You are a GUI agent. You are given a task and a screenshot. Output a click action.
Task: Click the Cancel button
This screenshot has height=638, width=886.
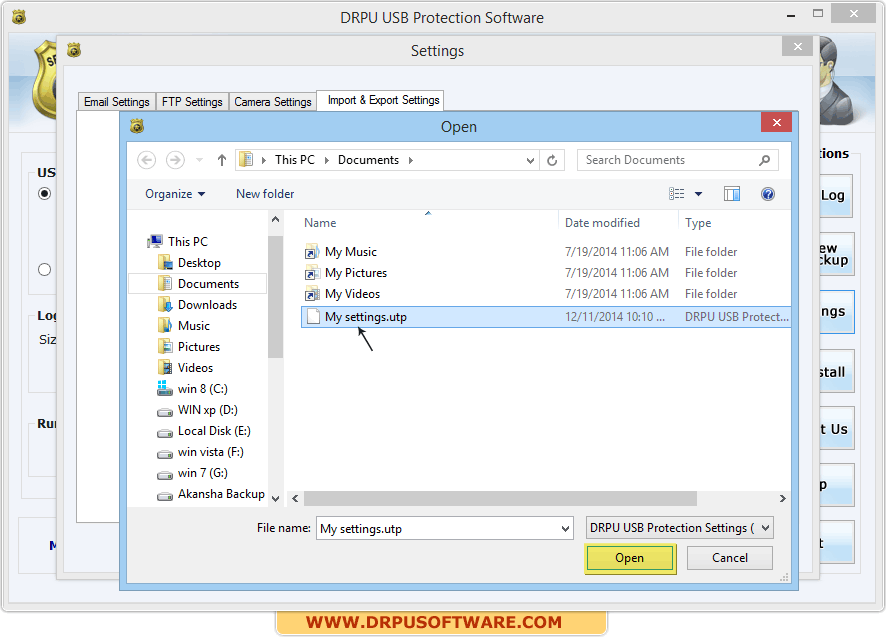point(729,558)
